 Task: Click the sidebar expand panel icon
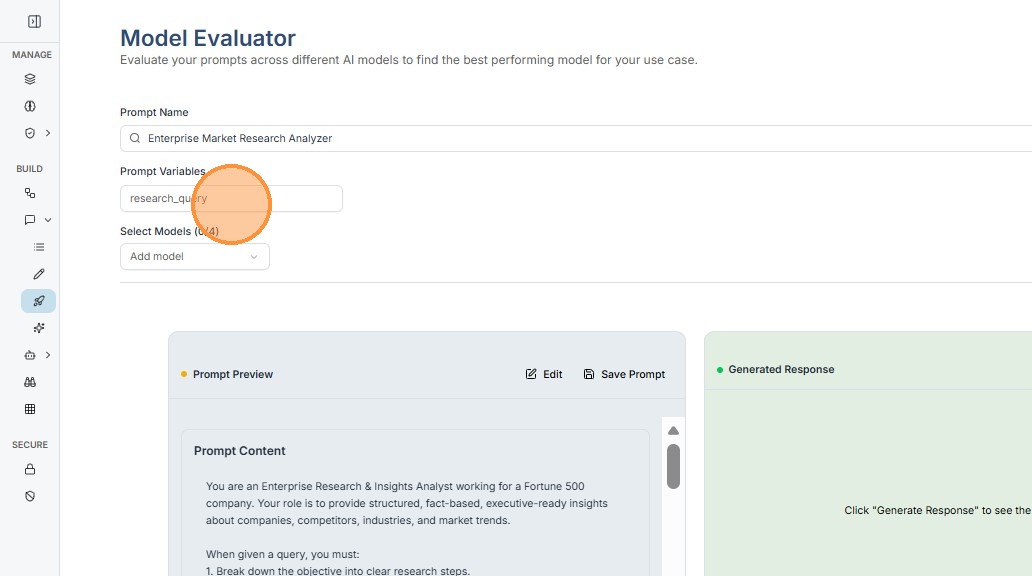(34, 22)
